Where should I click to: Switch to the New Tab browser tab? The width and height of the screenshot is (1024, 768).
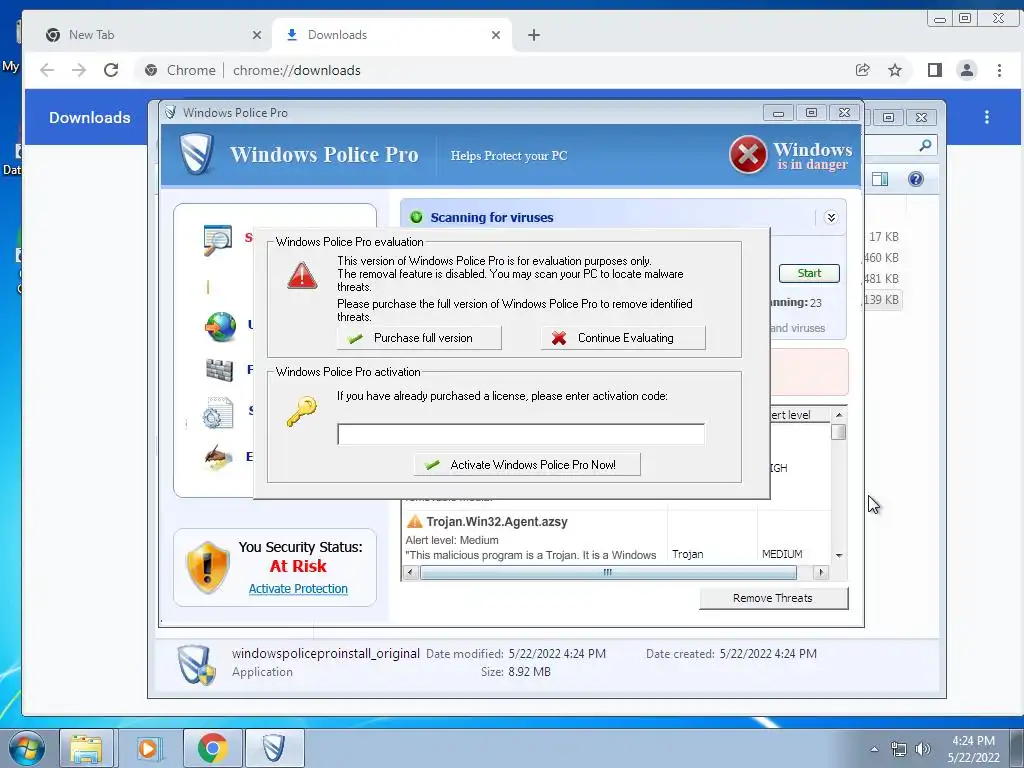coord(153,35)
